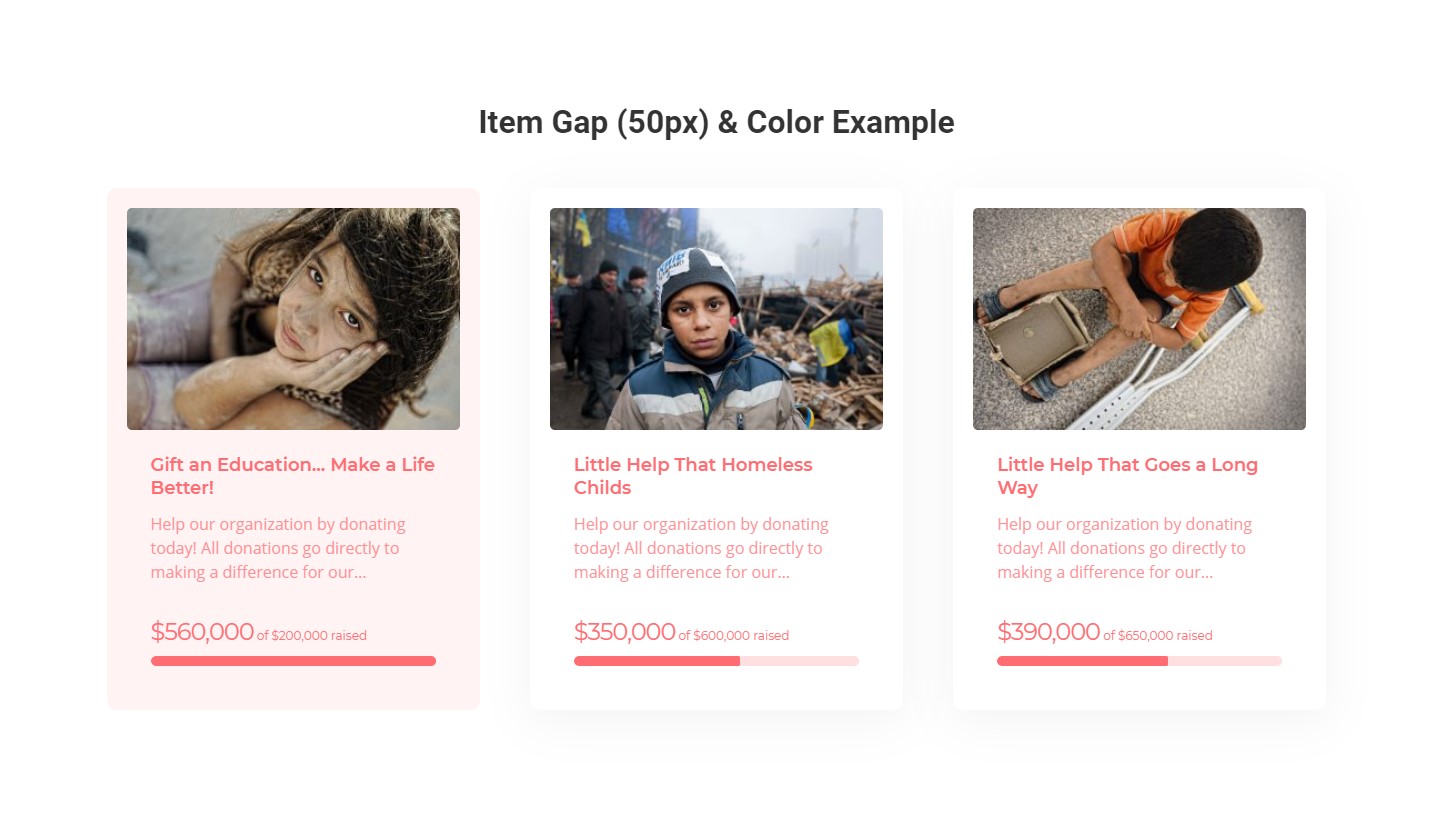Image resolution: width=1452 pixels, height=833 pixels.
Task: Select the $390,000 raised amount
Action: [x=1048, y=632]
